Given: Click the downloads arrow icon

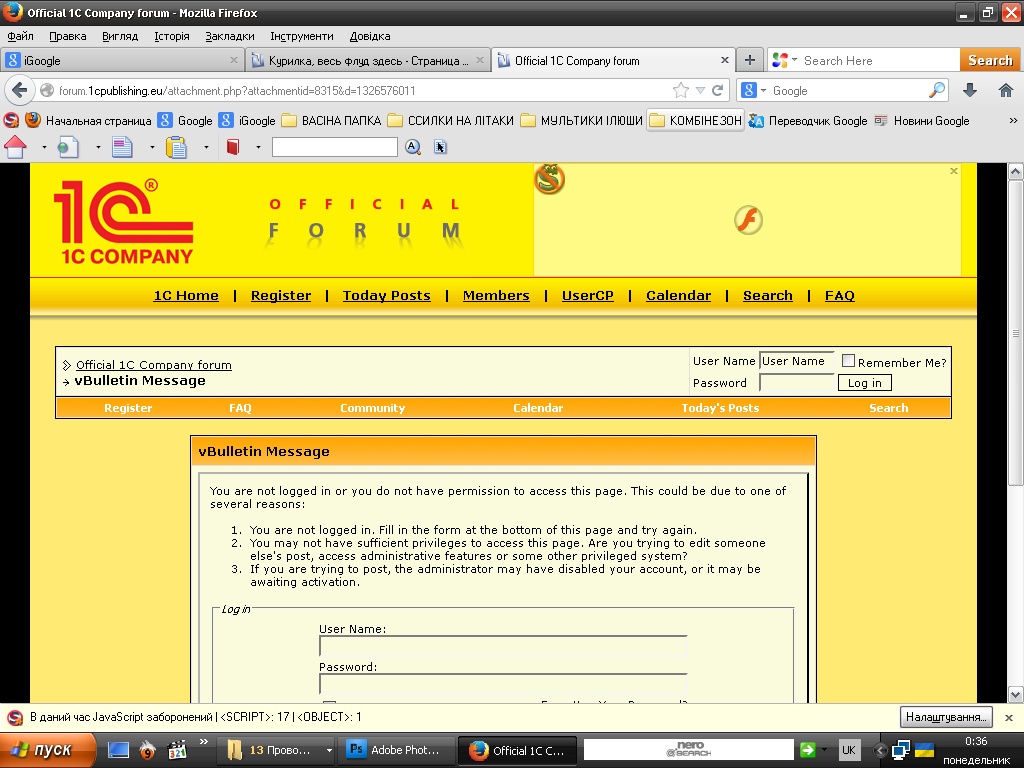Looking at the screenshot, I should click(970, 90).
